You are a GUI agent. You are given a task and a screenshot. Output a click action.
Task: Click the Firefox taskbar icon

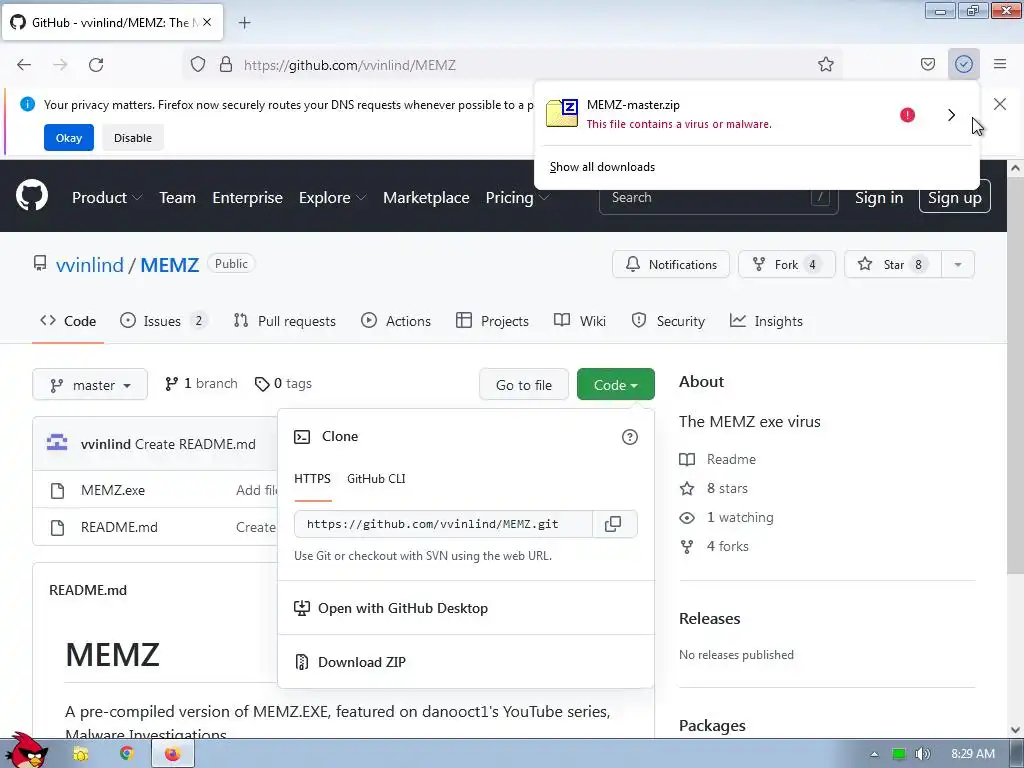172,754
